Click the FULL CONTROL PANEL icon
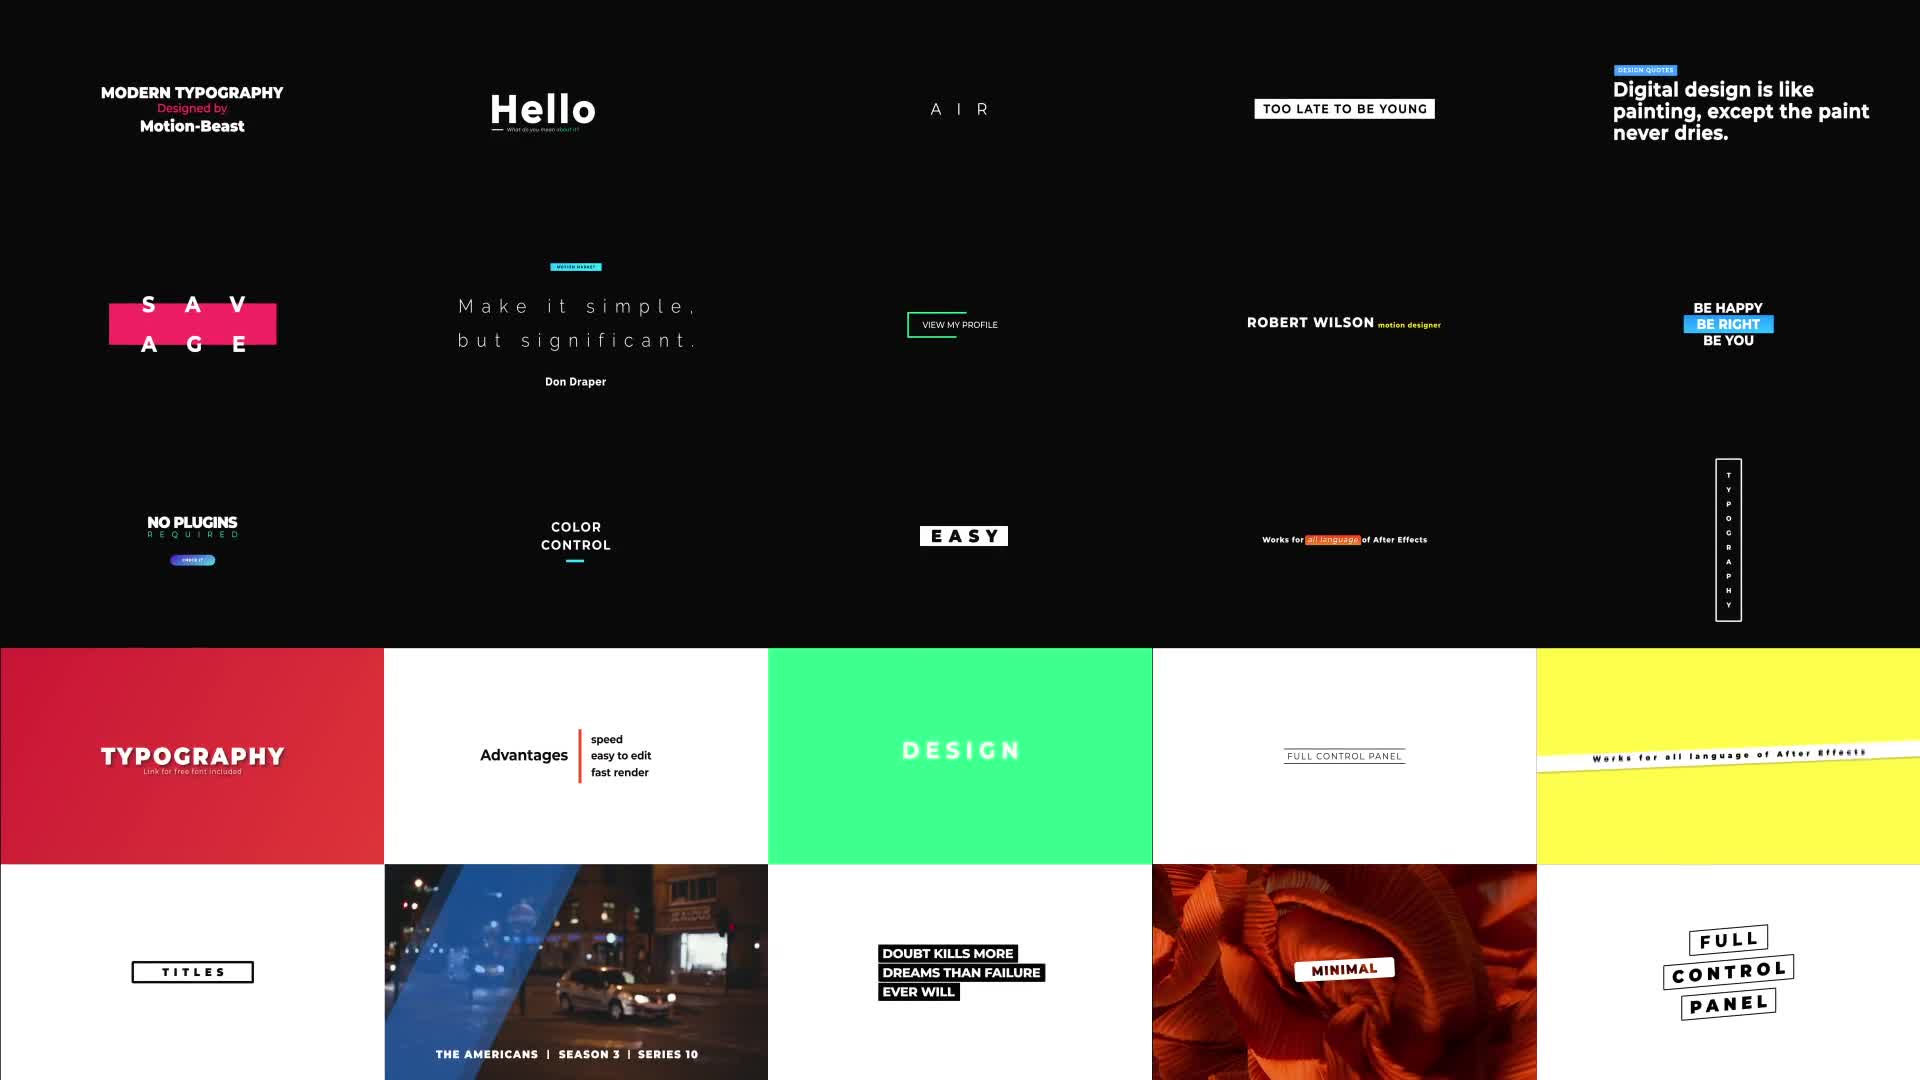The width and height of the screenshot is (1920, 1080). point(1727,971)
